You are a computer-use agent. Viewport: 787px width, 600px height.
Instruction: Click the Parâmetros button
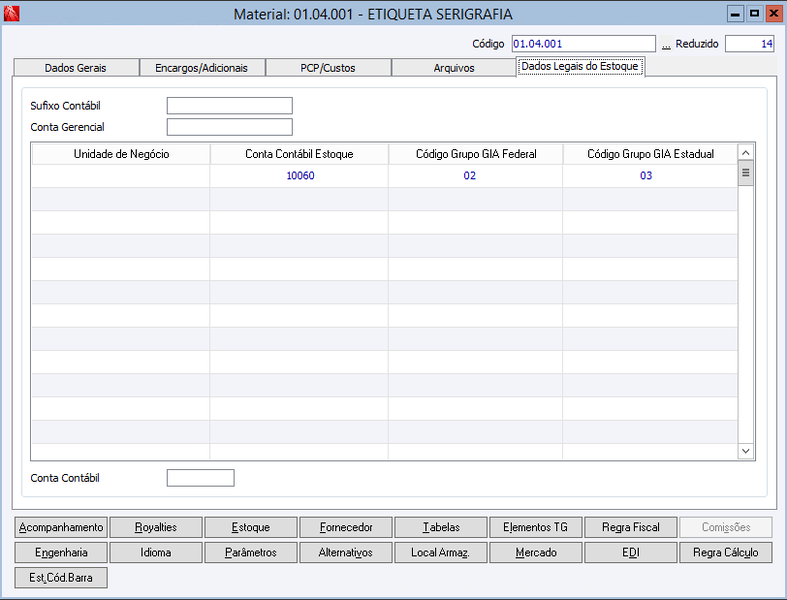click(251, 552)
